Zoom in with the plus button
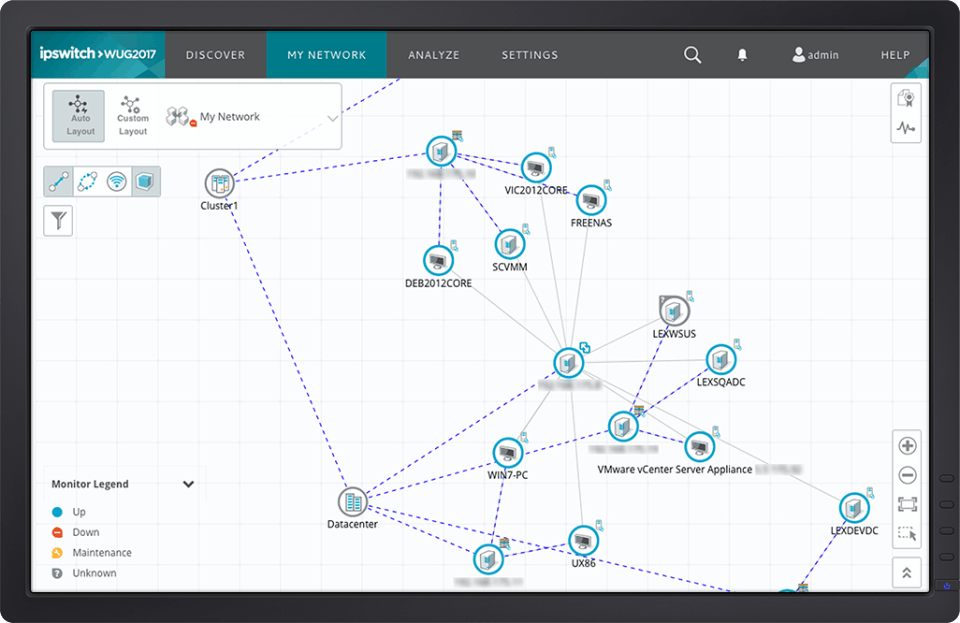Viewport: 960px width, 623px height. coord(907,446)
